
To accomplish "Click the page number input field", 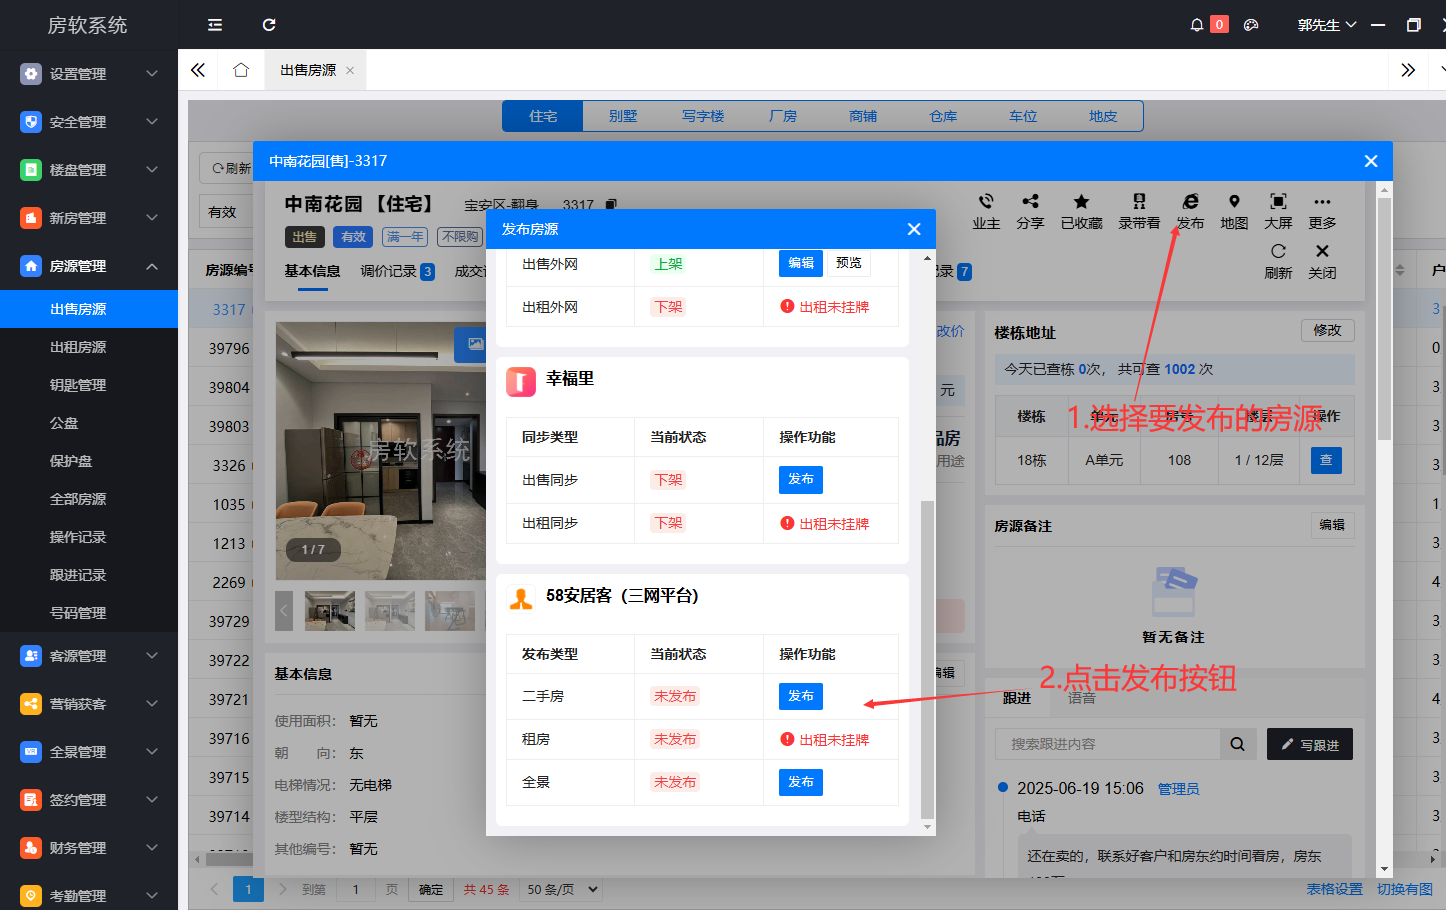I will click(355, 889).
